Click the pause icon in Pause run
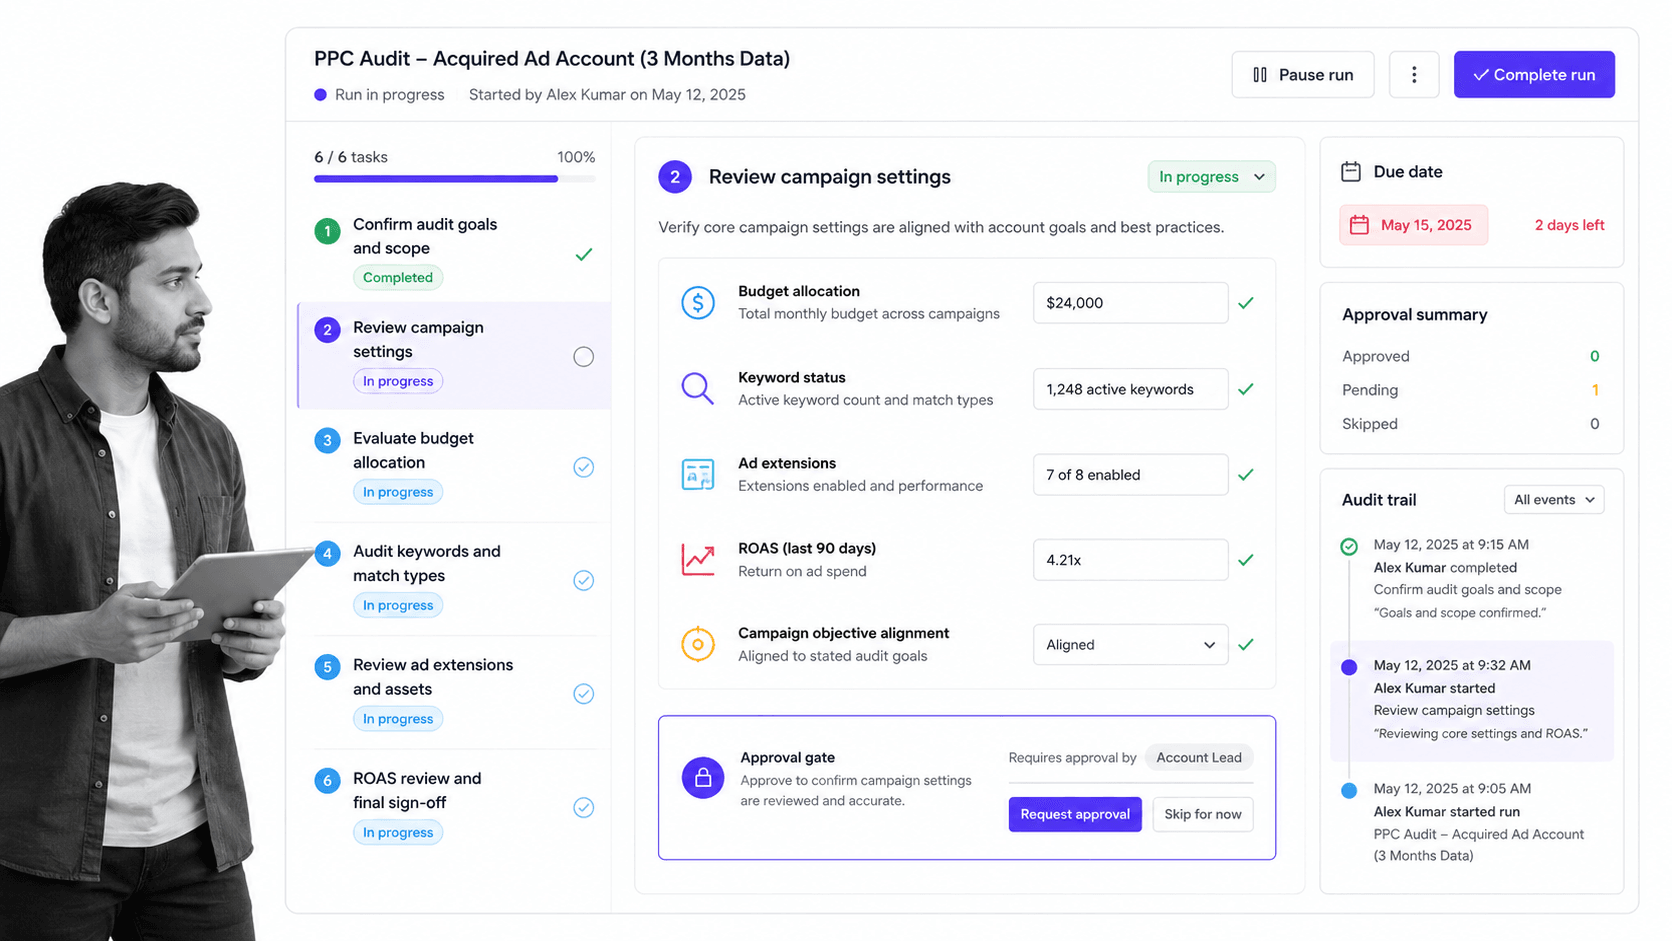1672x941 pixels. (1260, 75)
